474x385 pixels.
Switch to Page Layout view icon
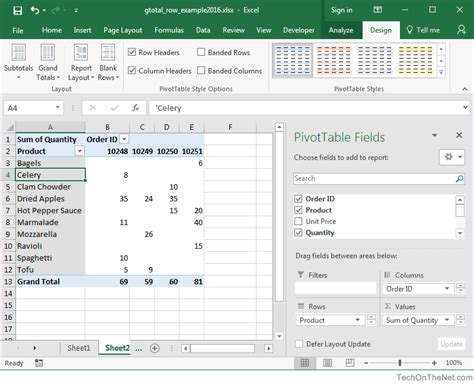pos(327,363)
